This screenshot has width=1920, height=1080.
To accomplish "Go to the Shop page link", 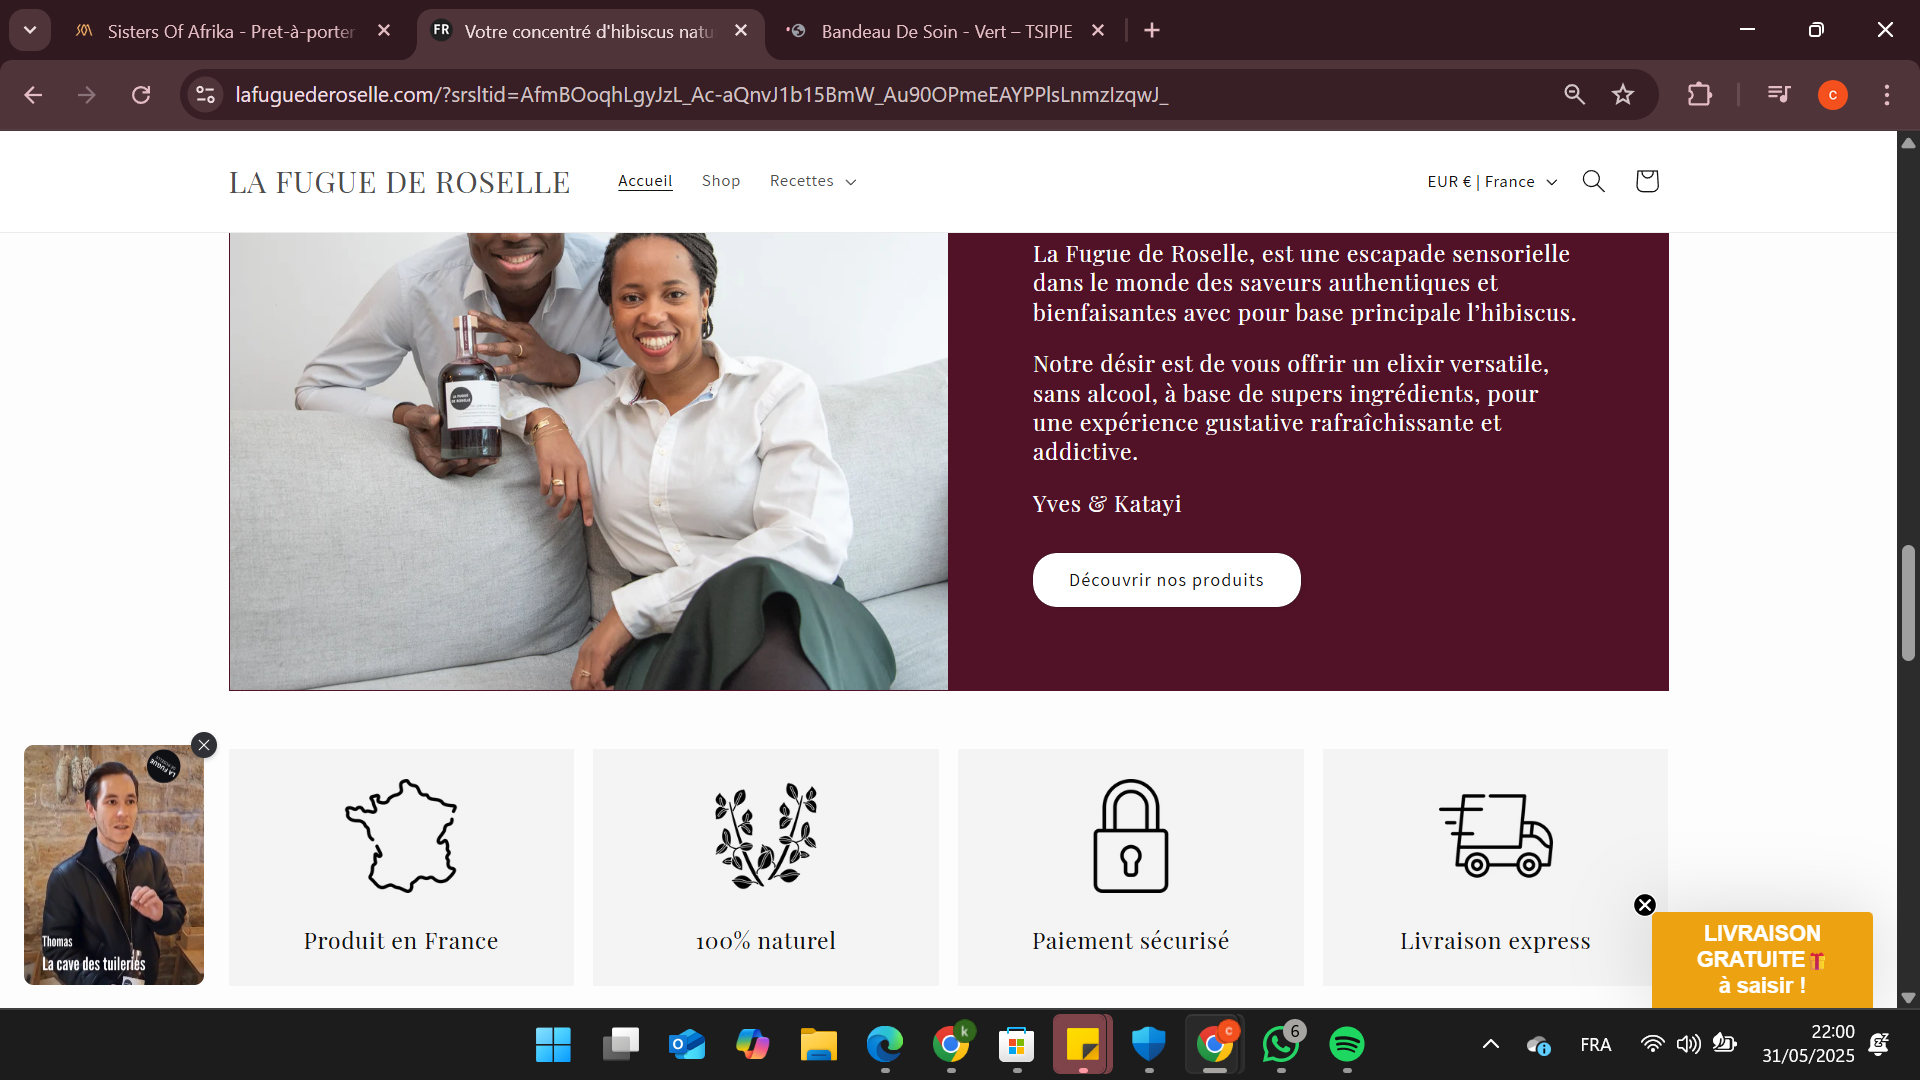I will point(721,181).
